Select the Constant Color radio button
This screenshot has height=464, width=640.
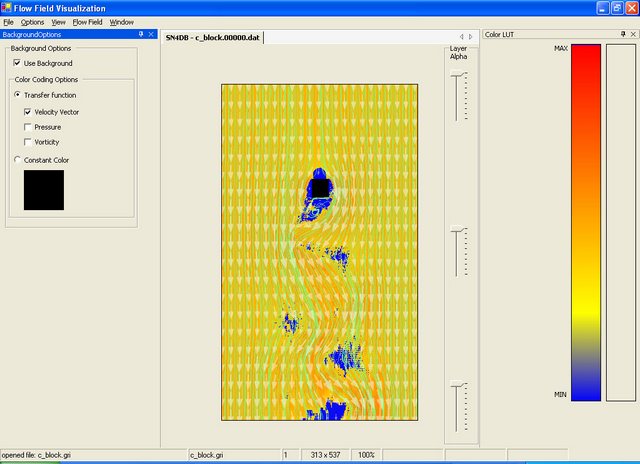[x=17, y=160]
